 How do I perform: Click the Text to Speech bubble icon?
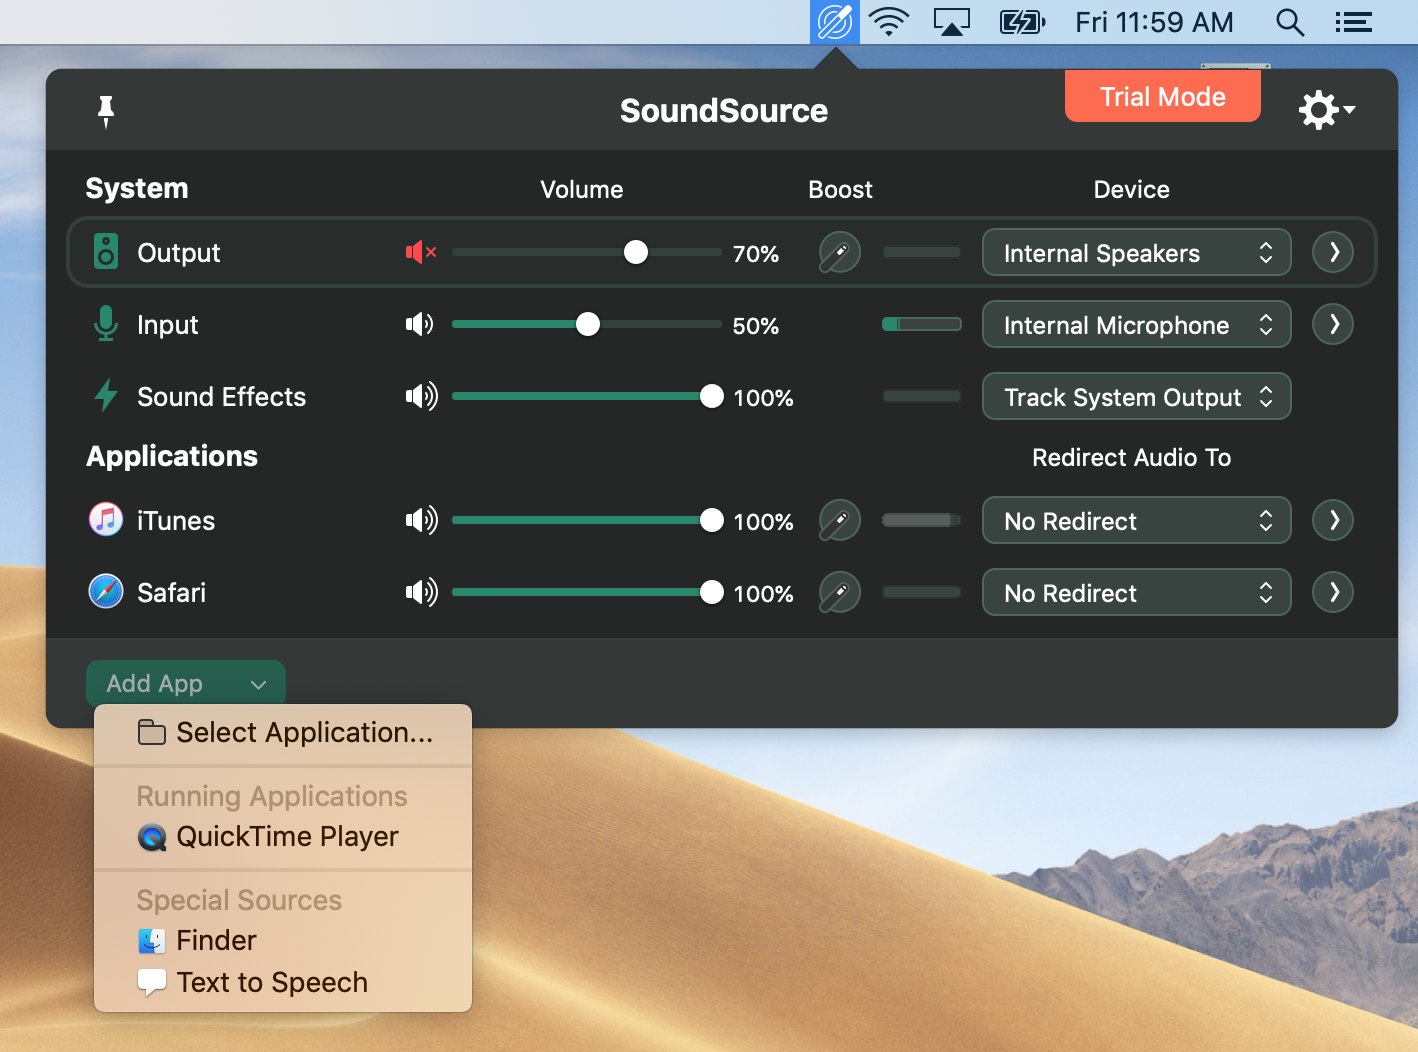point(152,983)
